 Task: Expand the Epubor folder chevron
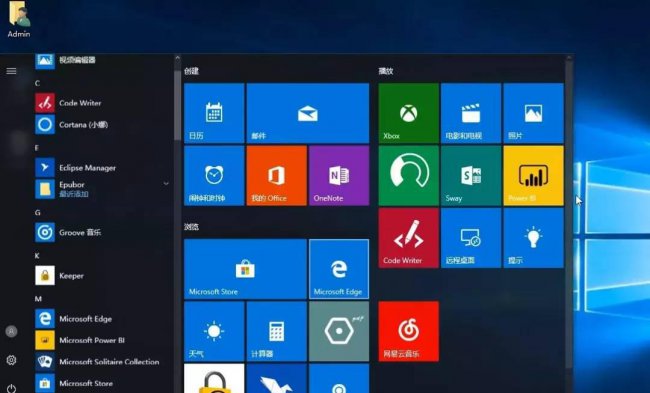166,183
